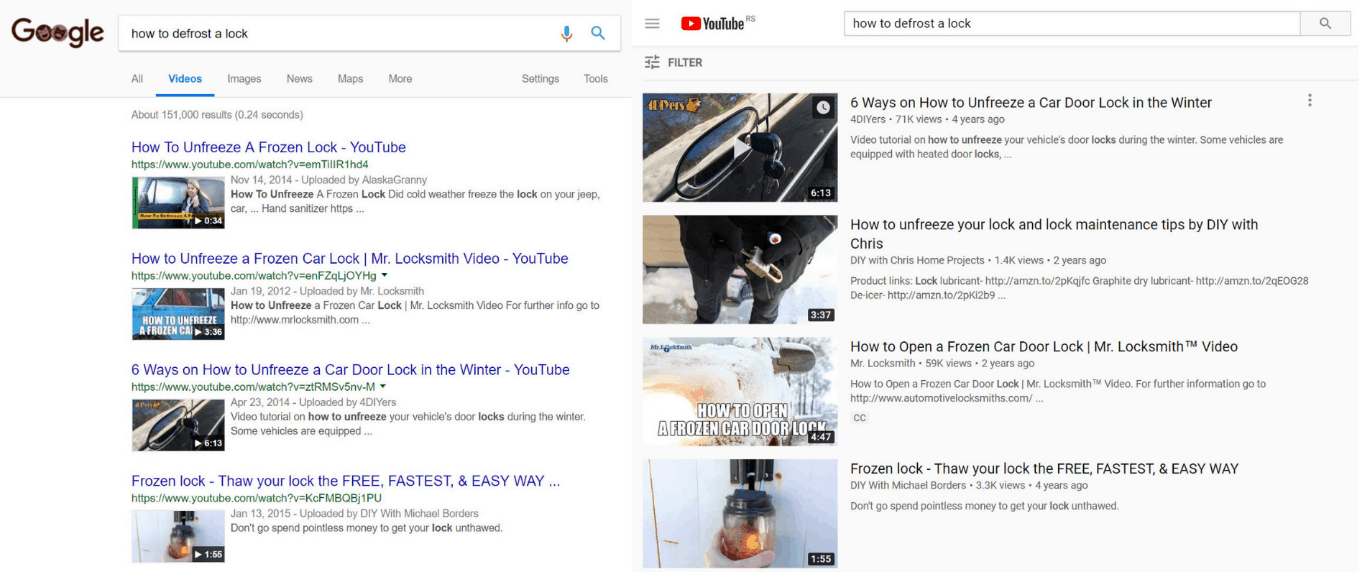Viewport: 1369px width, 583px height.
Task: Click the YouTube search input field
Action: click(1072, 23)
